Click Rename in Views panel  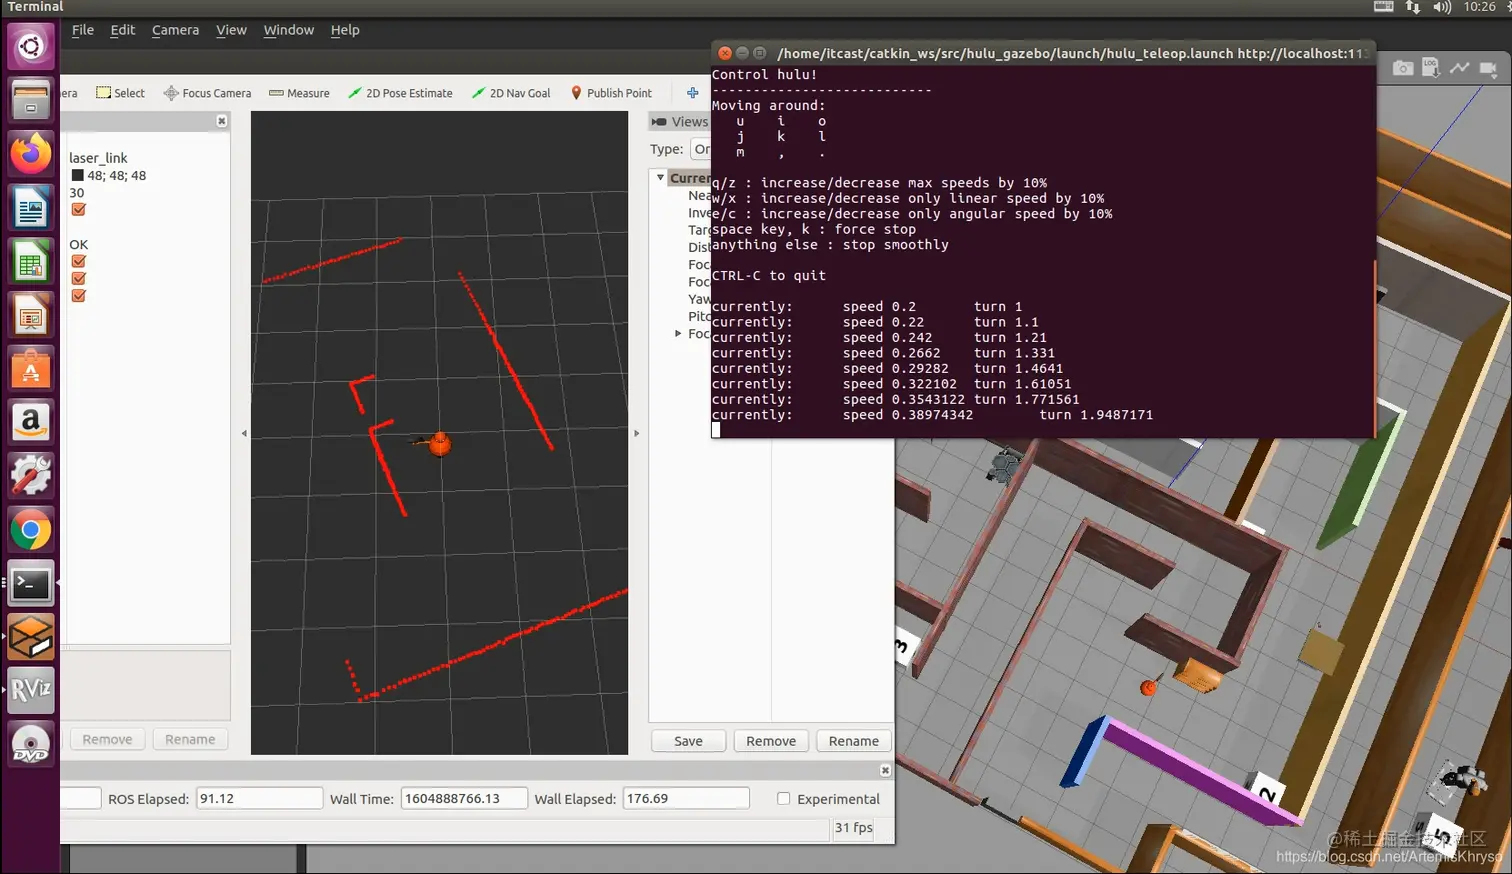[854, 741]
